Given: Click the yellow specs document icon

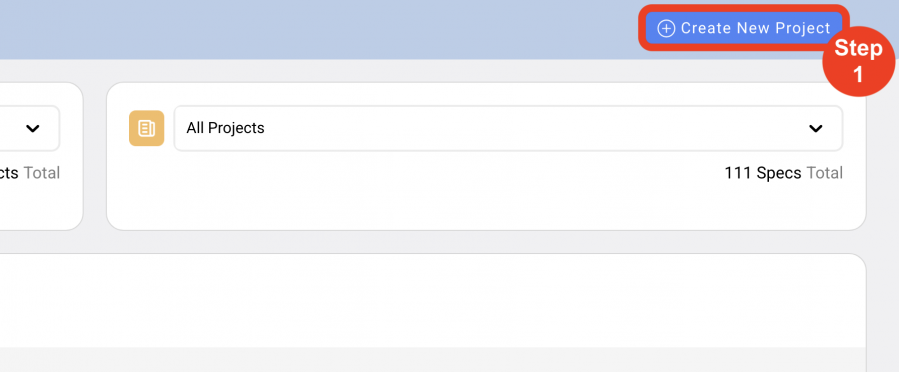Looking at the screenshot, I should point(146,128).
